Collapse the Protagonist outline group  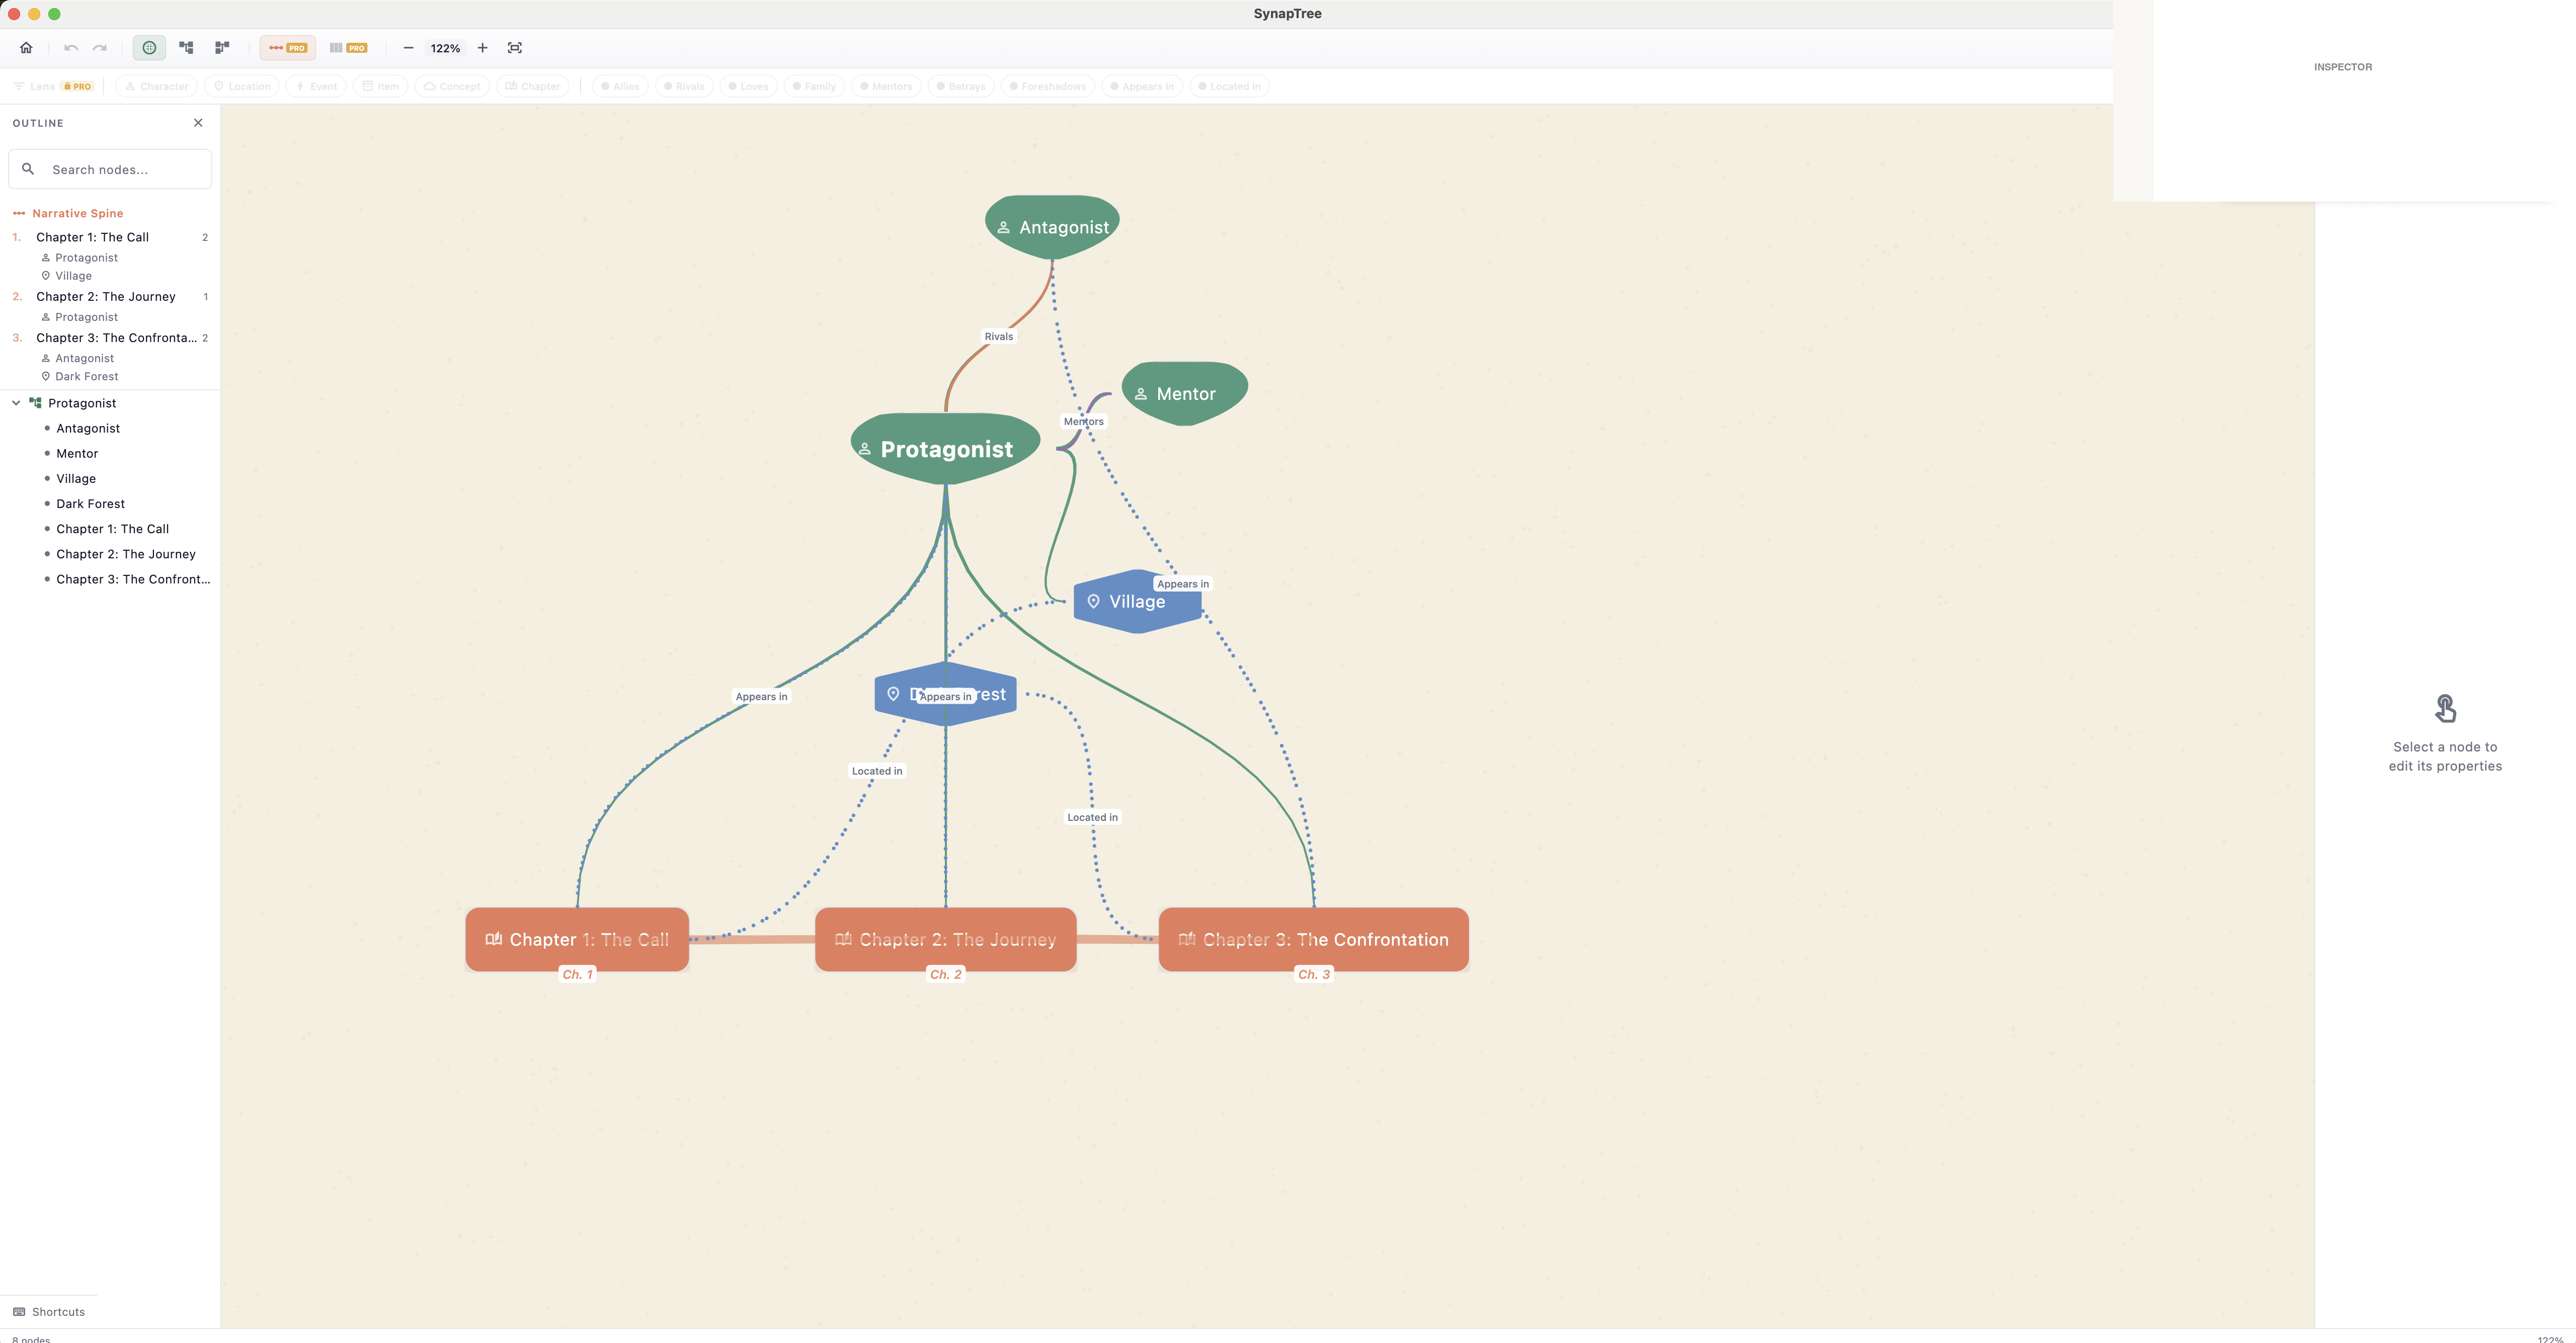click(x=15, y=402)
